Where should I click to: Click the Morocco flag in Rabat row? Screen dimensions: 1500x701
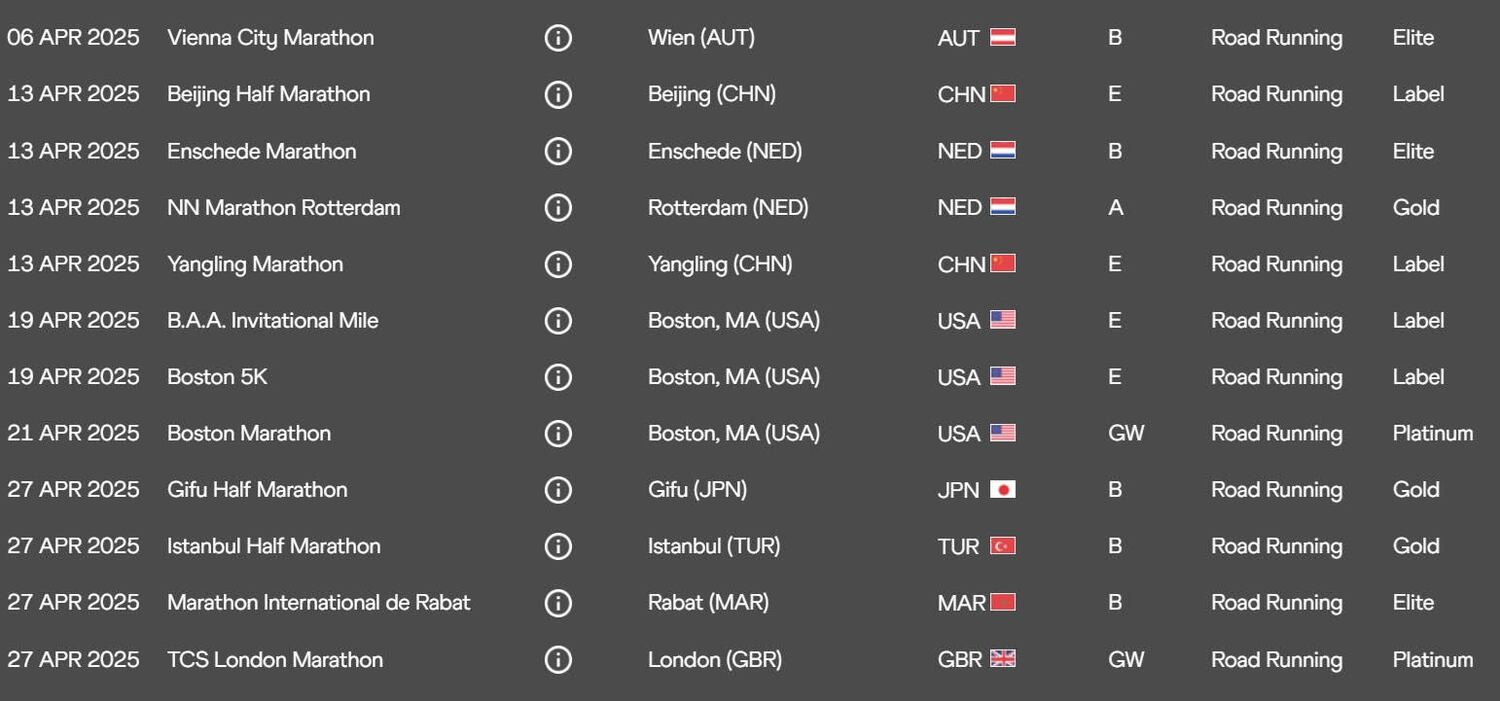point(1002,602)
